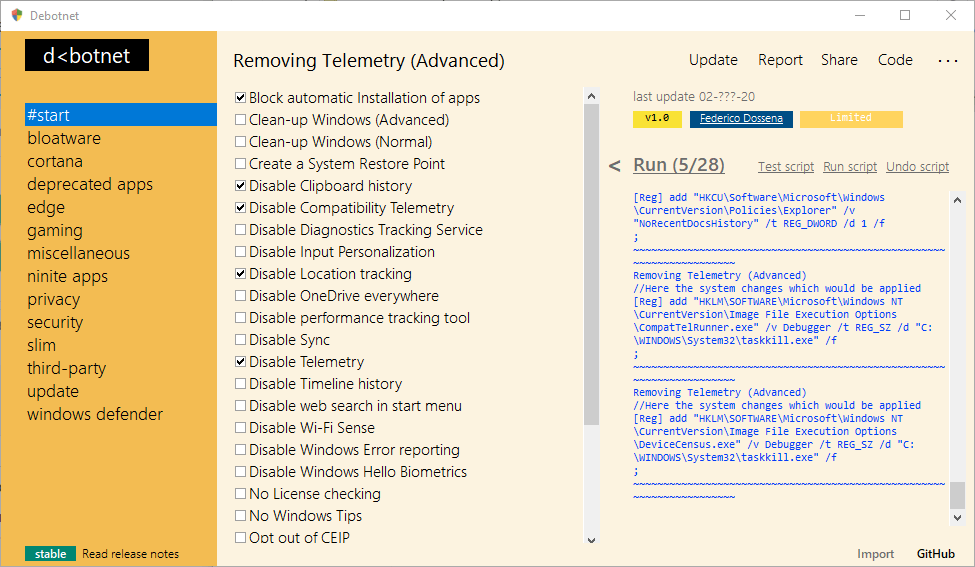
Task: Uncheck Disable Clipboard history
Action: coord(240,186)
